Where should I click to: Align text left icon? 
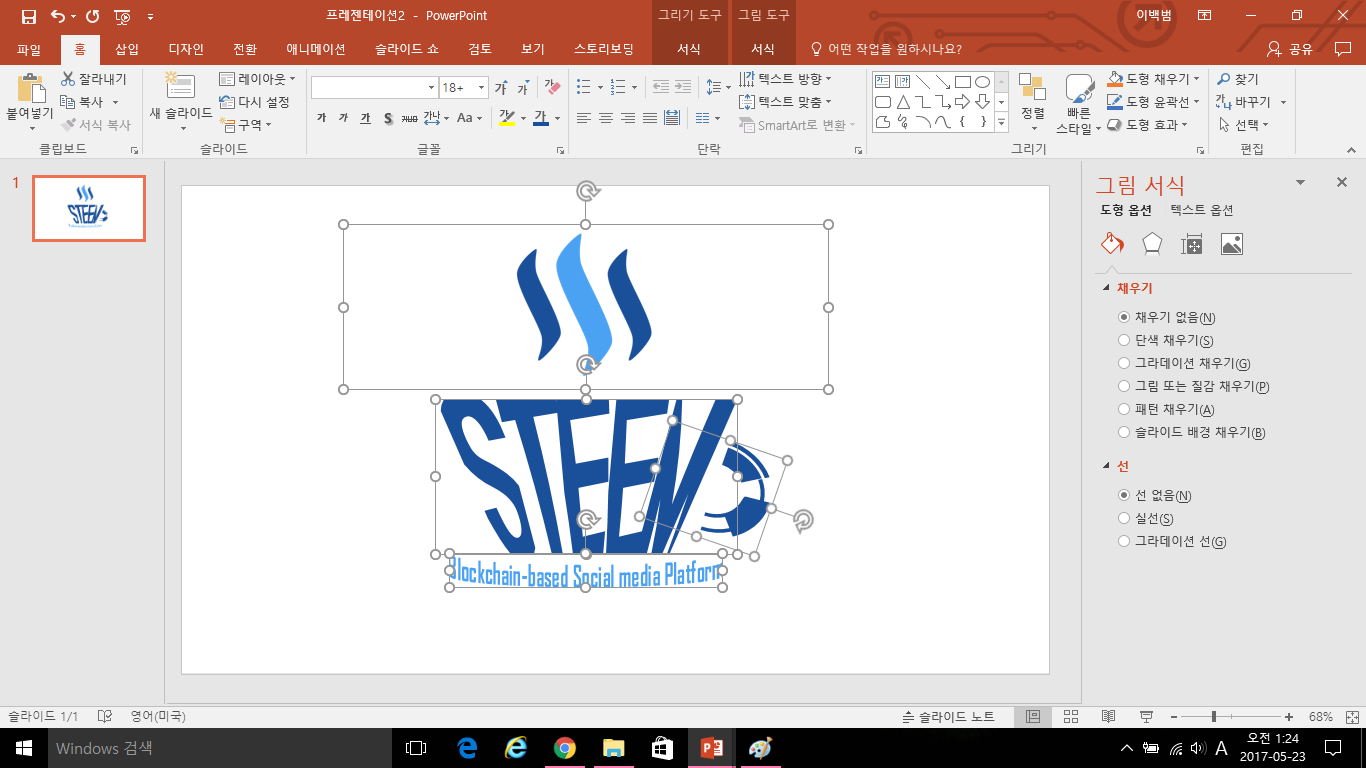584,118
